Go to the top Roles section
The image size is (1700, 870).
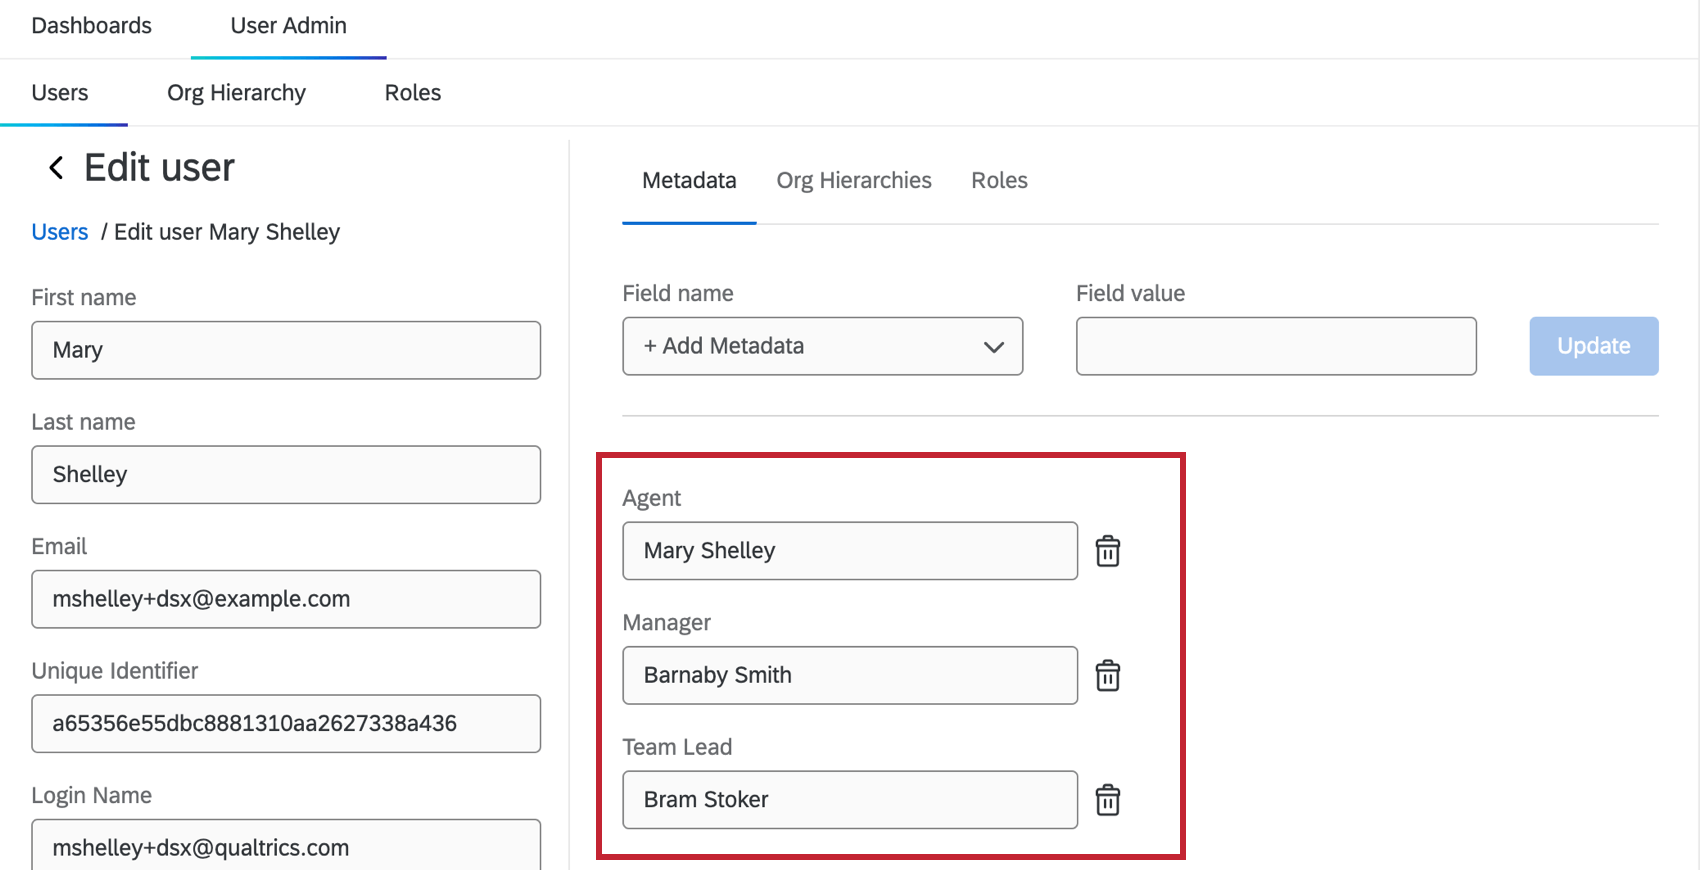(412, 93)
